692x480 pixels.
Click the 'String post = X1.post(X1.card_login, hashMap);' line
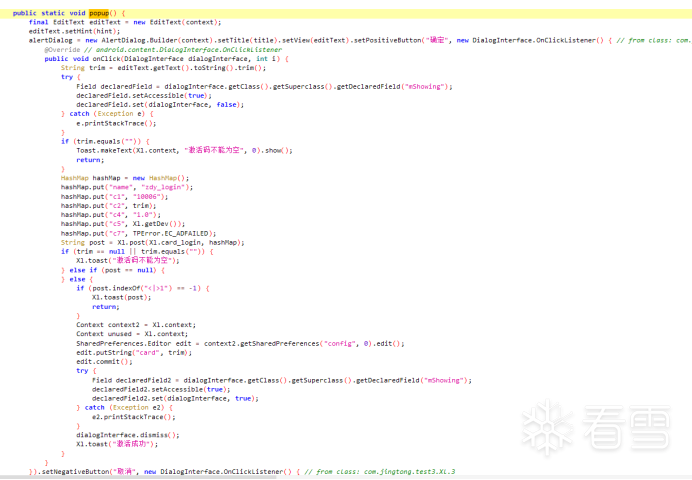[152, 243]
